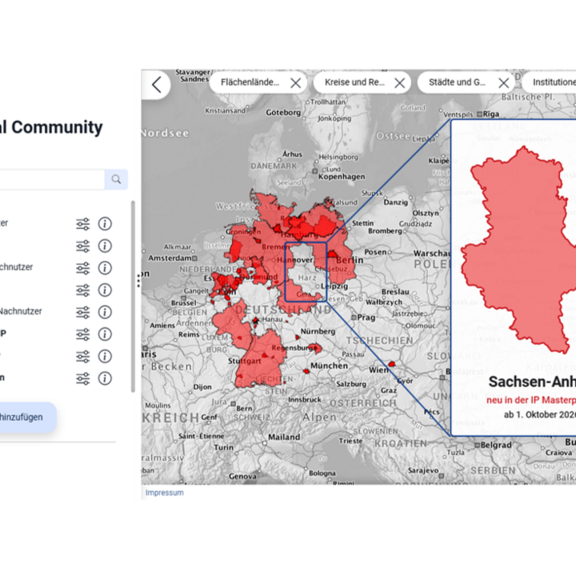Open filter settings for the 'P' layer row
The image size is (576, 576).
pyautogui.click(x=83, y=334)
